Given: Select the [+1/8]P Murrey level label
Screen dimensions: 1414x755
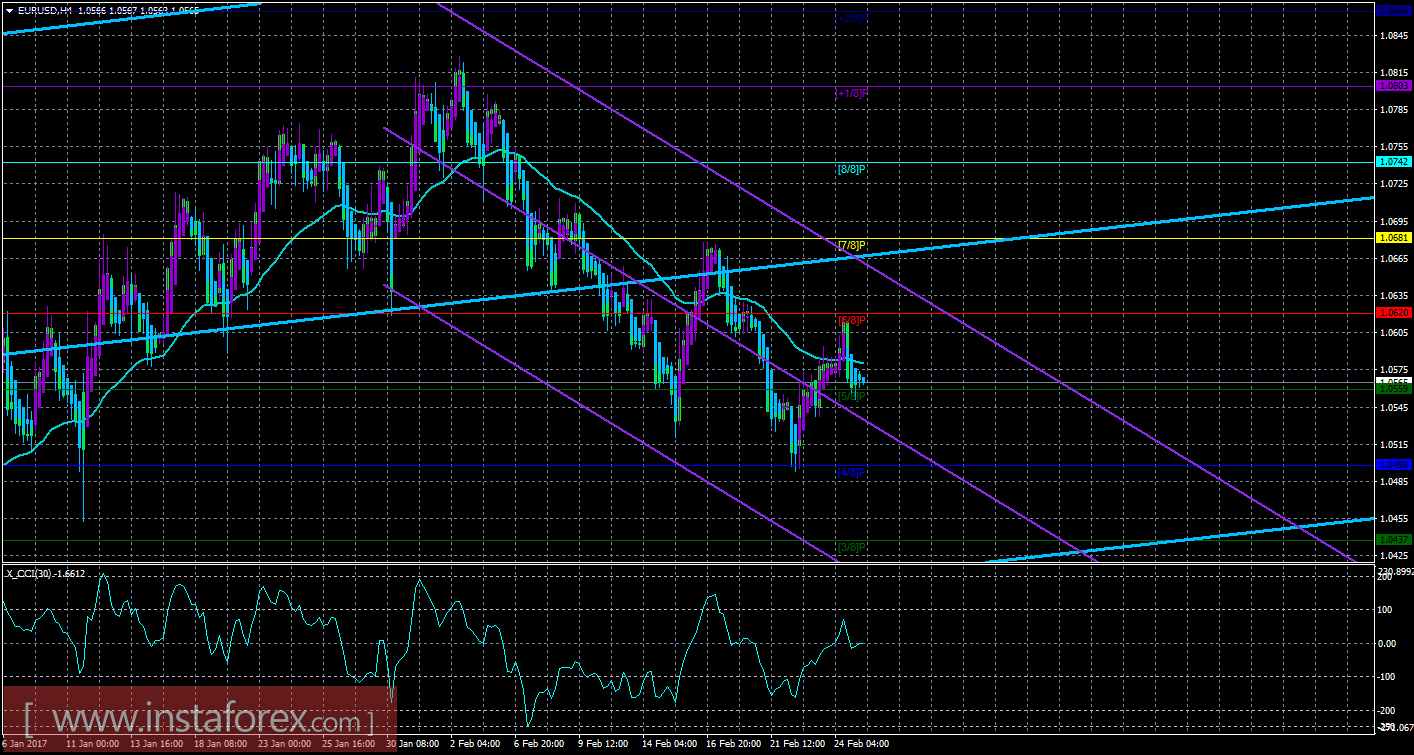Looking at the screenshot, I should (x=851, y=93).
